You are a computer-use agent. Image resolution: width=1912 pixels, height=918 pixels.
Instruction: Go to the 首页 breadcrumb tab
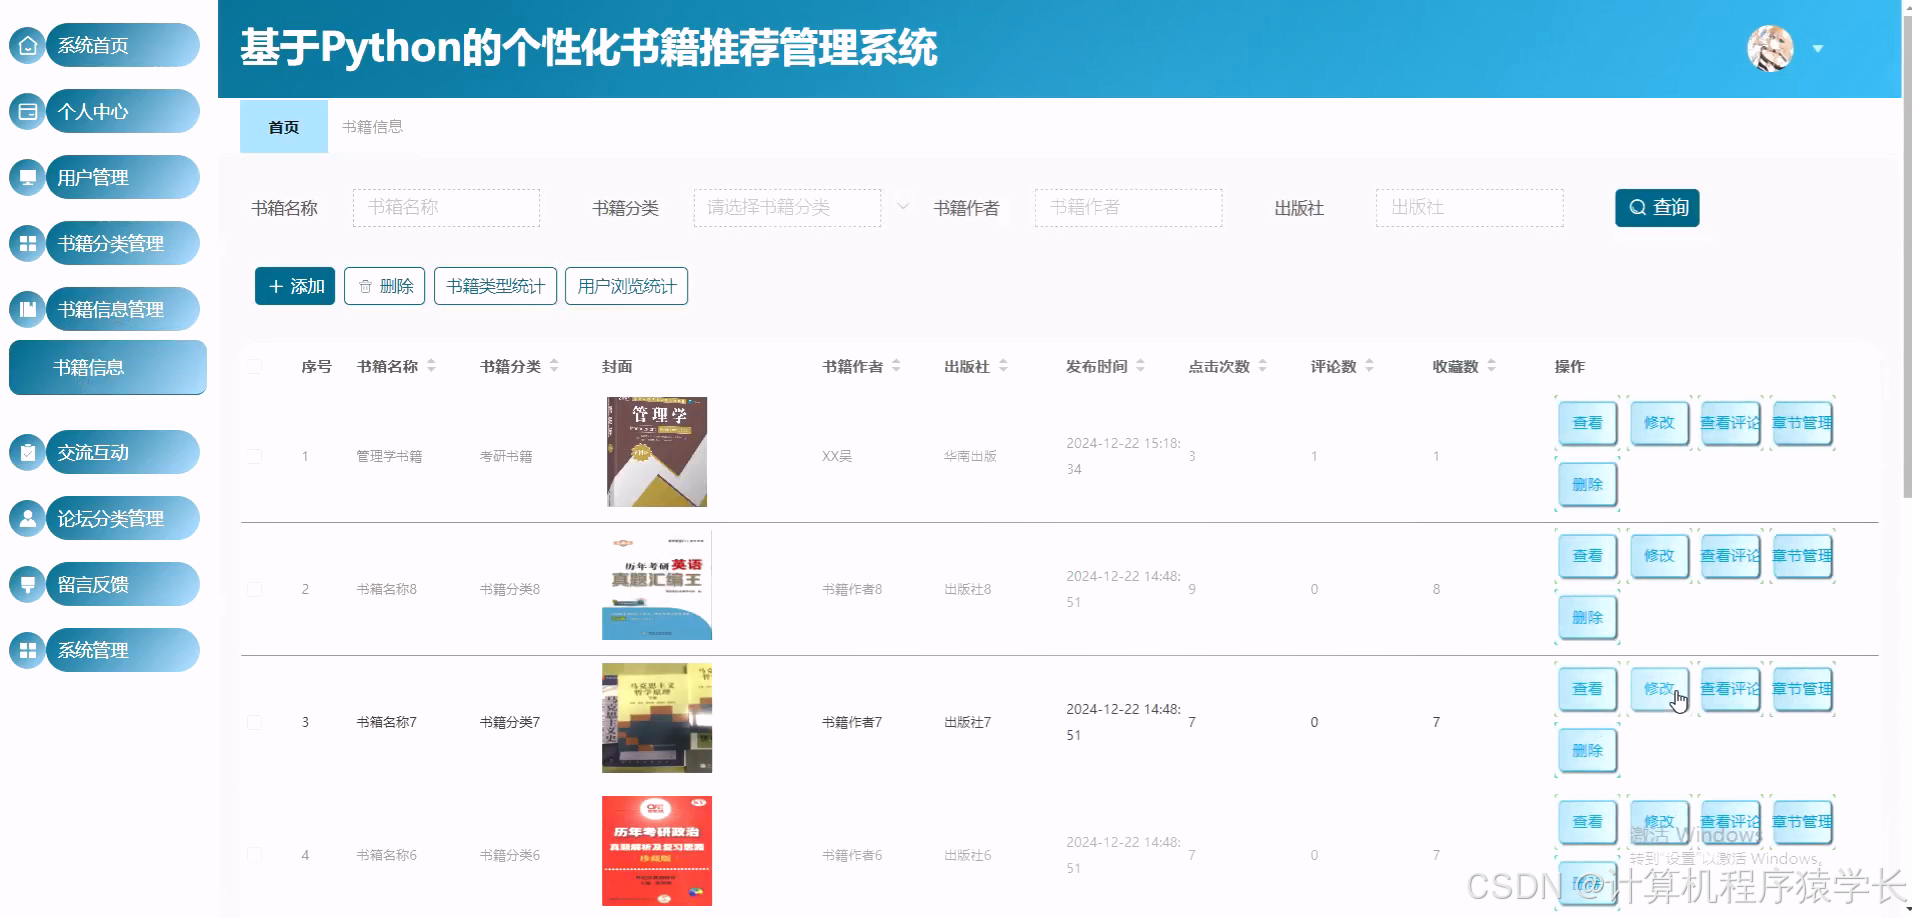pyautogui.click(x=284, y=127)
